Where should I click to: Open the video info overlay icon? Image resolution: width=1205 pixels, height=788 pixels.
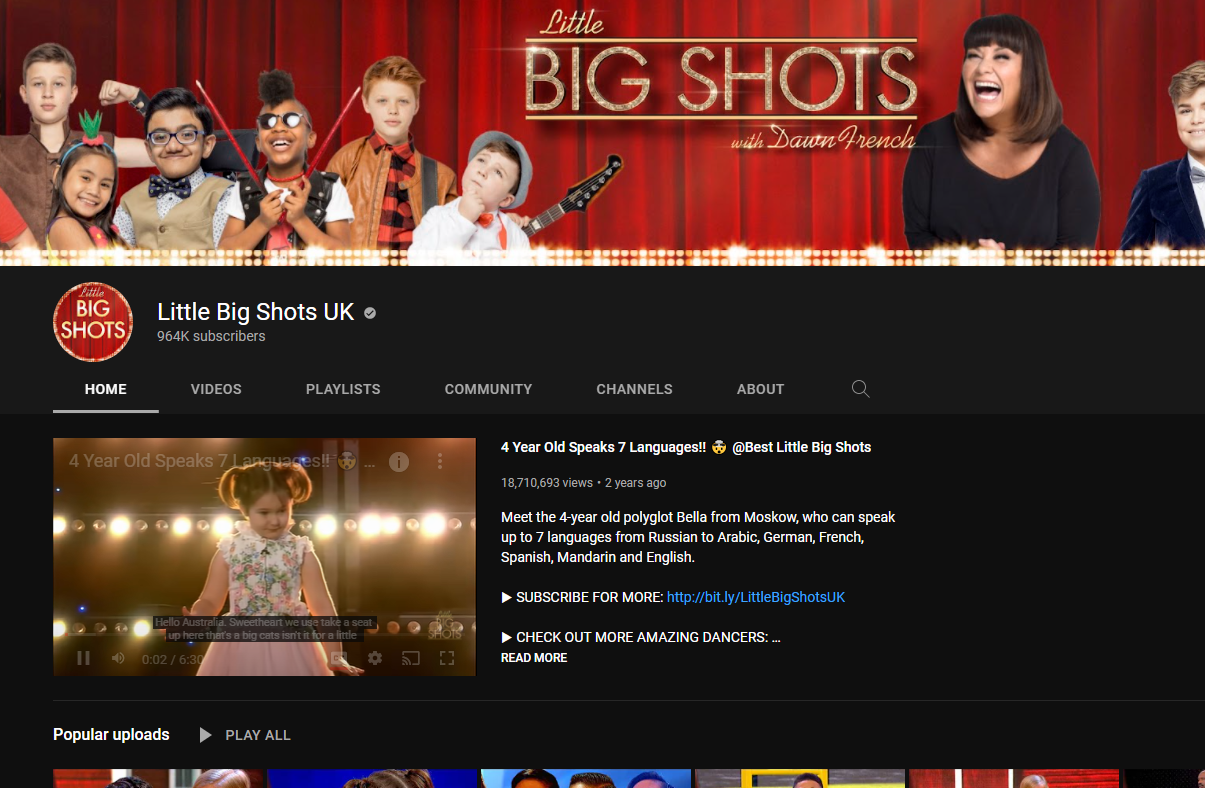399,461
